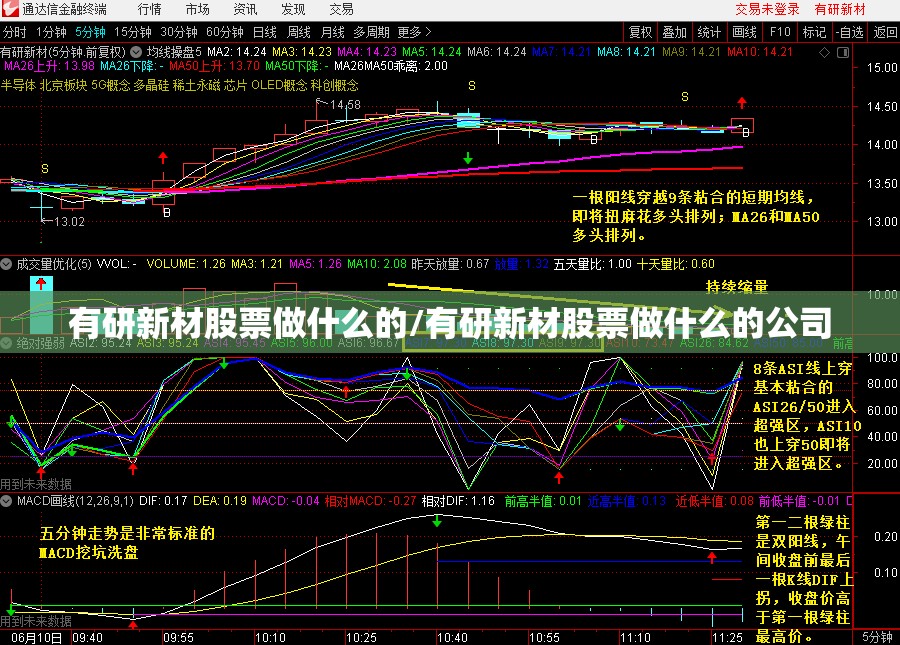Click the 14.58 high price label
This screenshot has height=645, width=900.
(x=345, y=104)
